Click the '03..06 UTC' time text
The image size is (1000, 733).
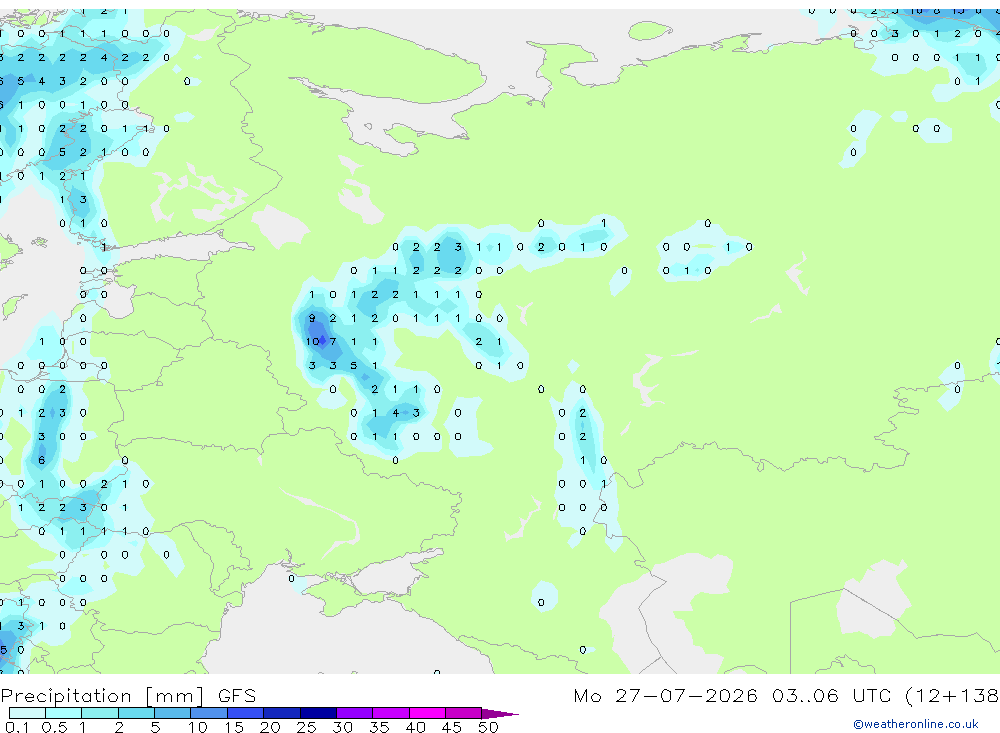click(834, 695)
